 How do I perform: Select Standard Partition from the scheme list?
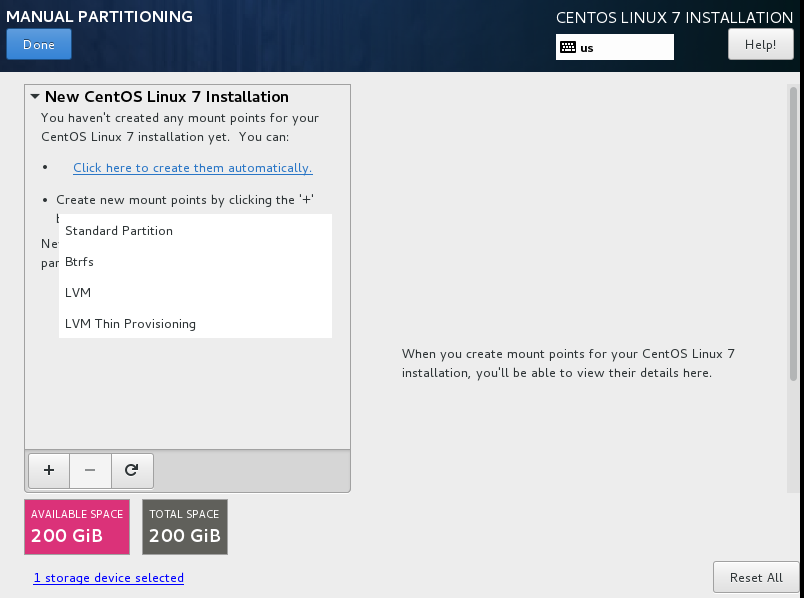195,231
